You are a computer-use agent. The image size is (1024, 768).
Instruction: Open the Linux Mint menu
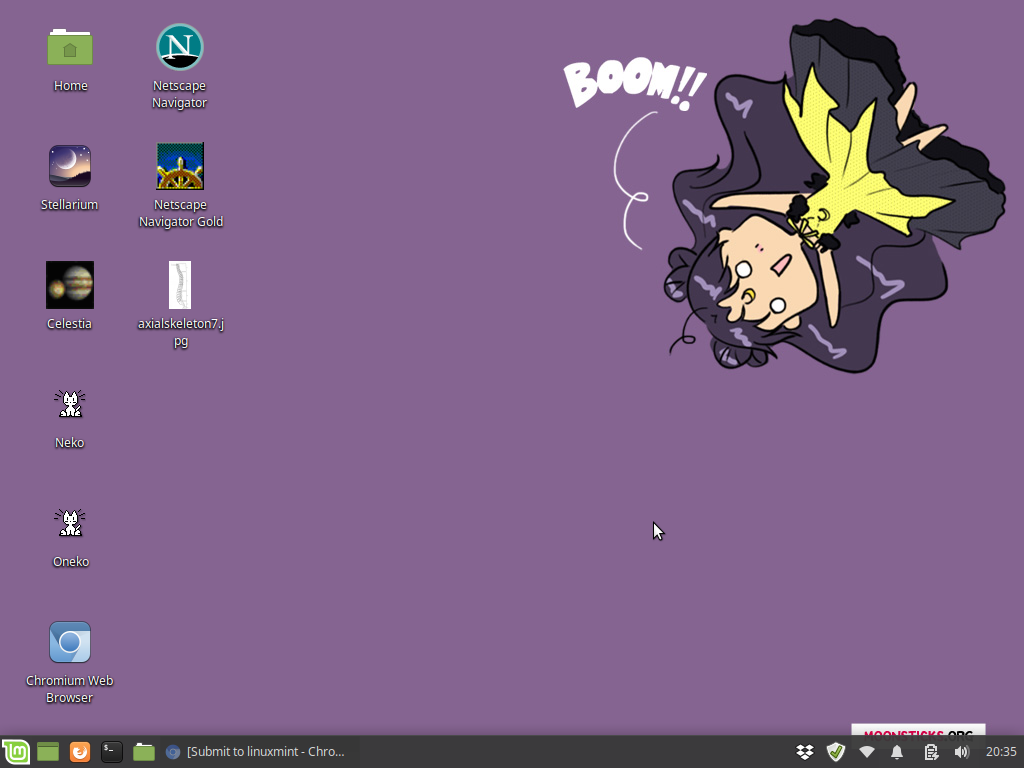(15, 751)
